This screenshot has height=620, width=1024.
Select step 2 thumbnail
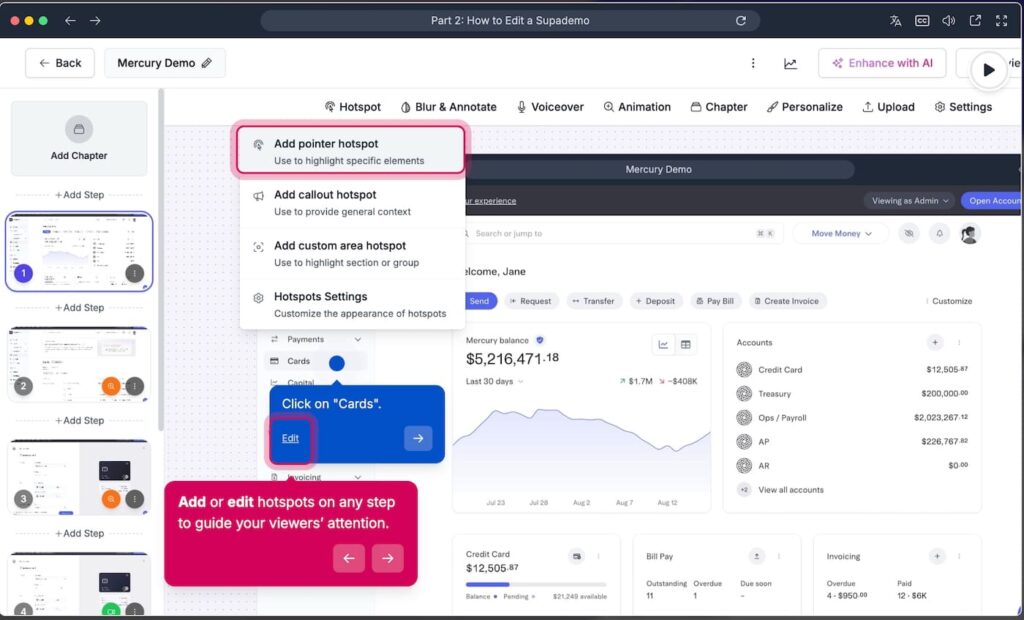pyautogui.click(x=79, y=365)
